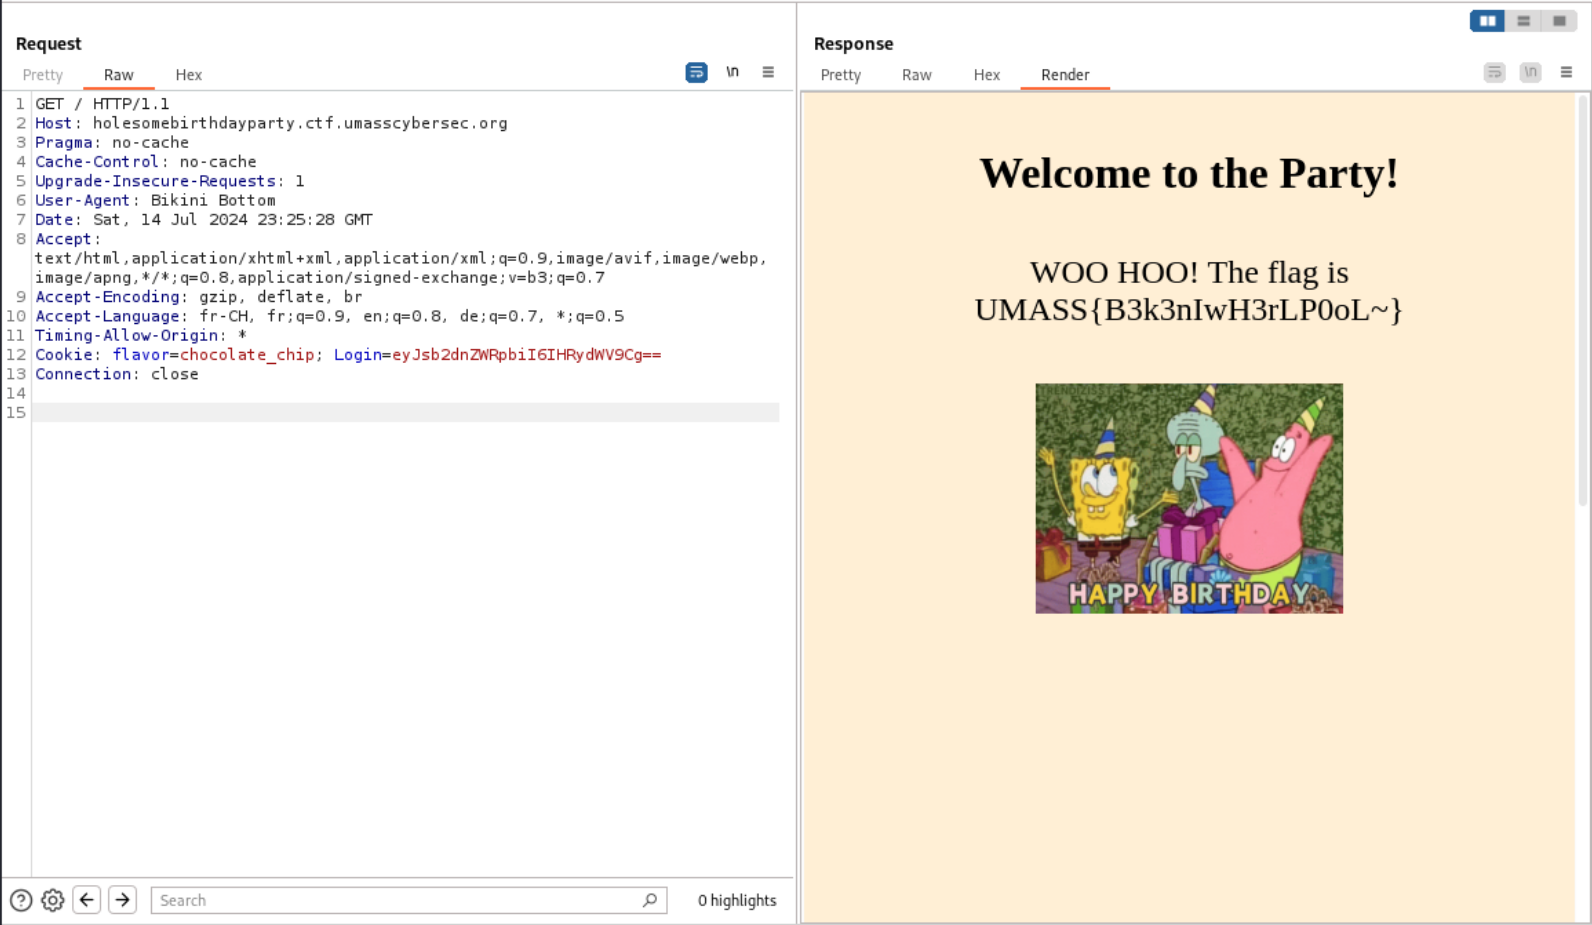1592x925 pixels.
Task: Switch the Request view to Pretty
Action: [43, 75]
